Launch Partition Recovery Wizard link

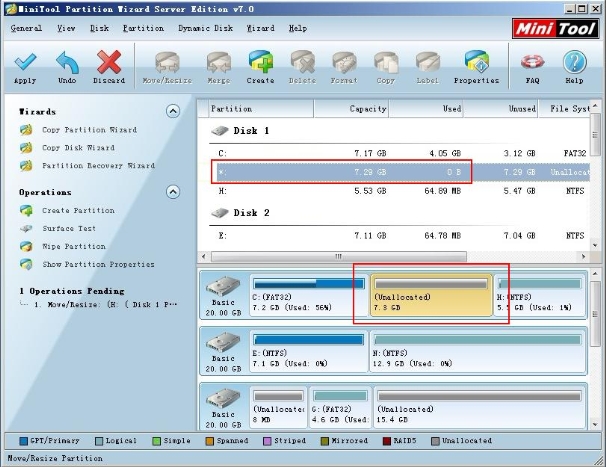(x=99, y=165)
